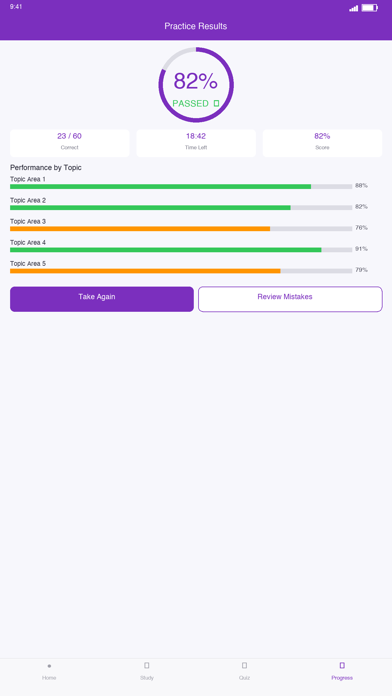
Task: Tap the 82% Score card
Action: 322,143
